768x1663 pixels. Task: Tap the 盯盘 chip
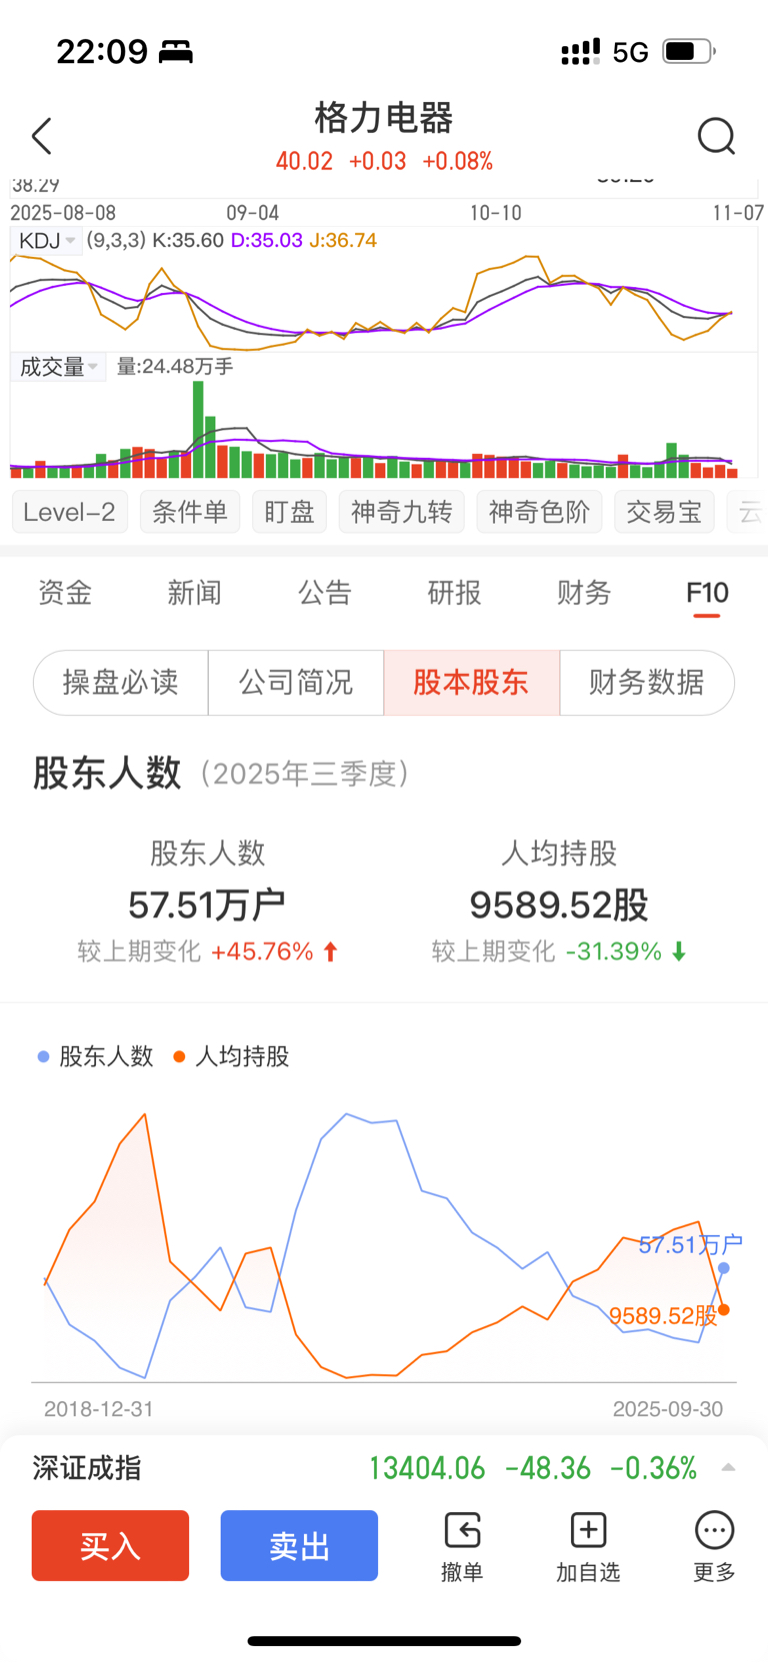point(290,512)
